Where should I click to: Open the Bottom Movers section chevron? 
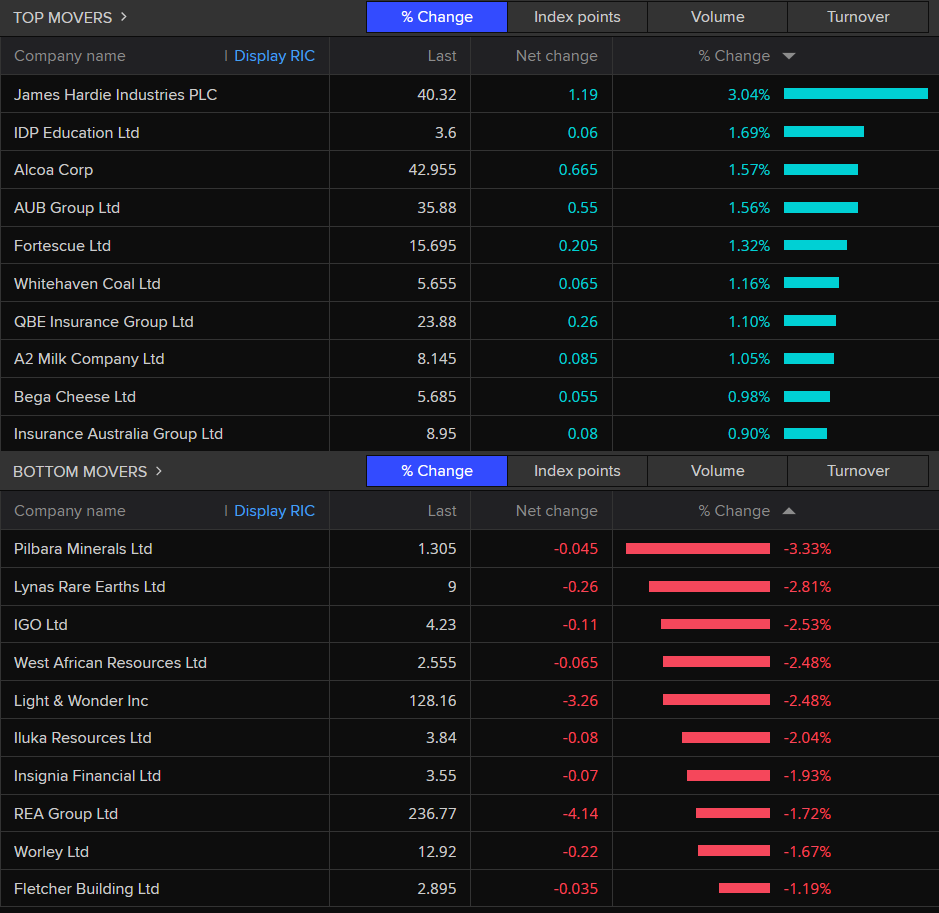159,471
